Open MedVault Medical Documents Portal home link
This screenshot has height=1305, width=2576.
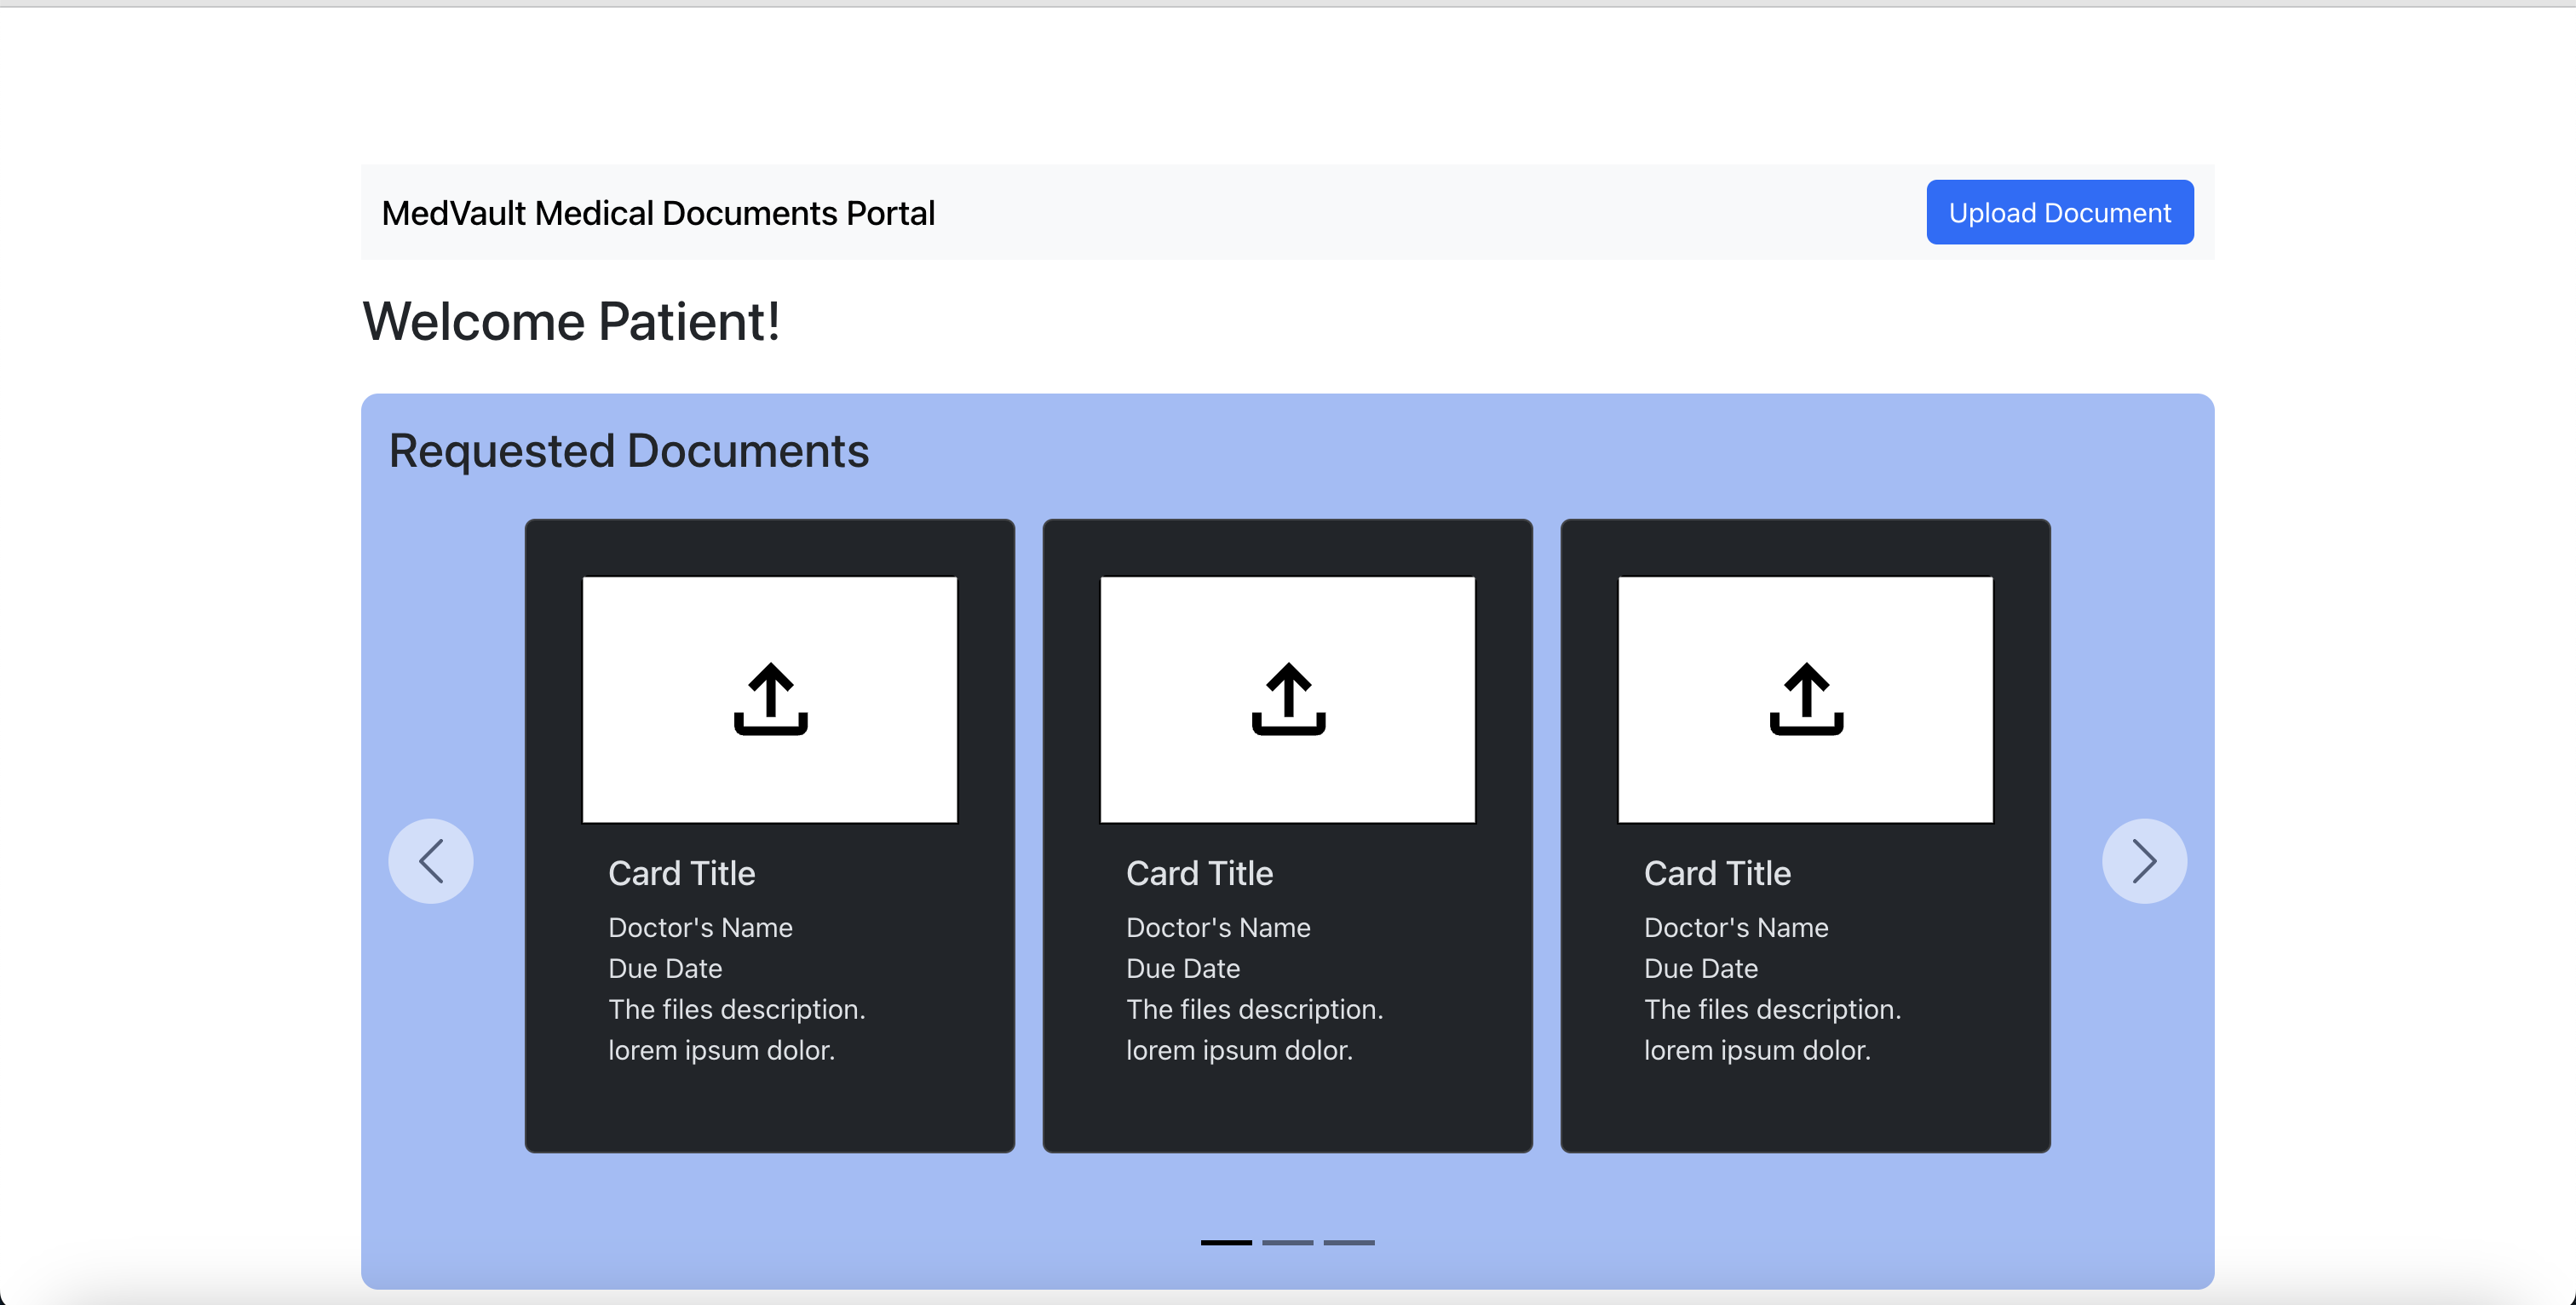click(658, 213)
